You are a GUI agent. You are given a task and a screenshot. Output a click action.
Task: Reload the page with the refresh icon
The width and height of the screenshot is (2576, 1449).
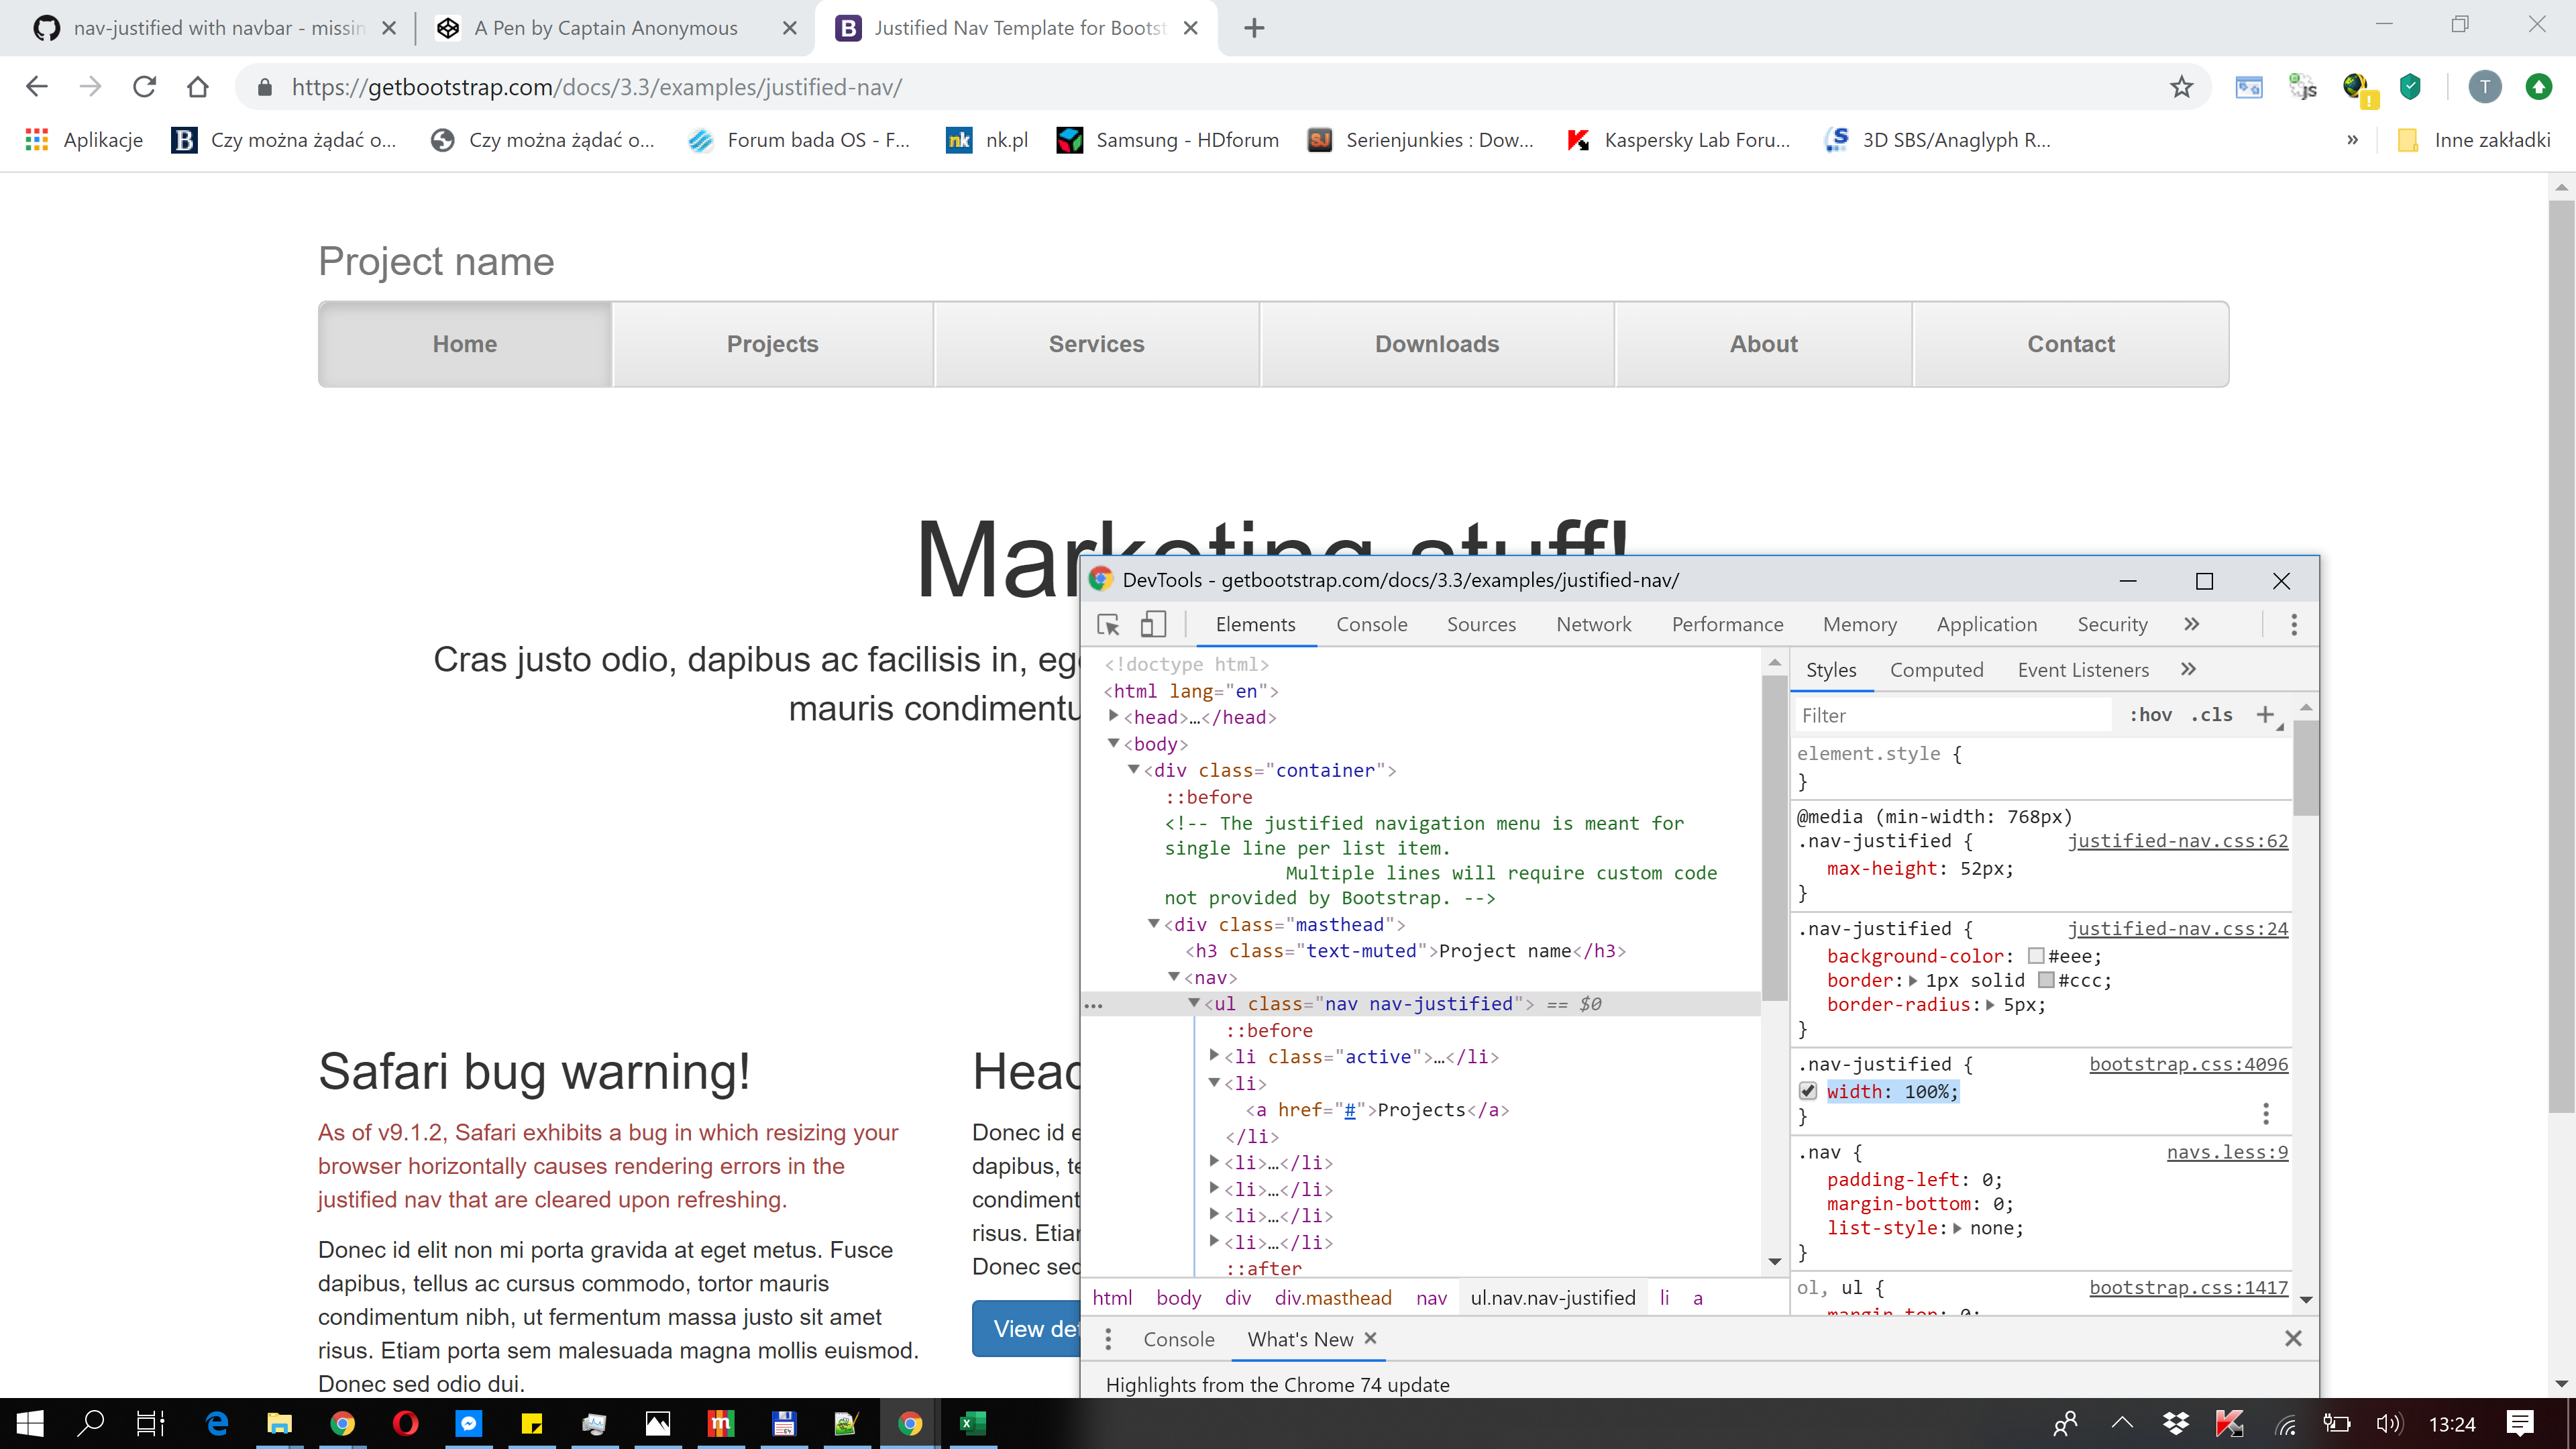point(144,87)
